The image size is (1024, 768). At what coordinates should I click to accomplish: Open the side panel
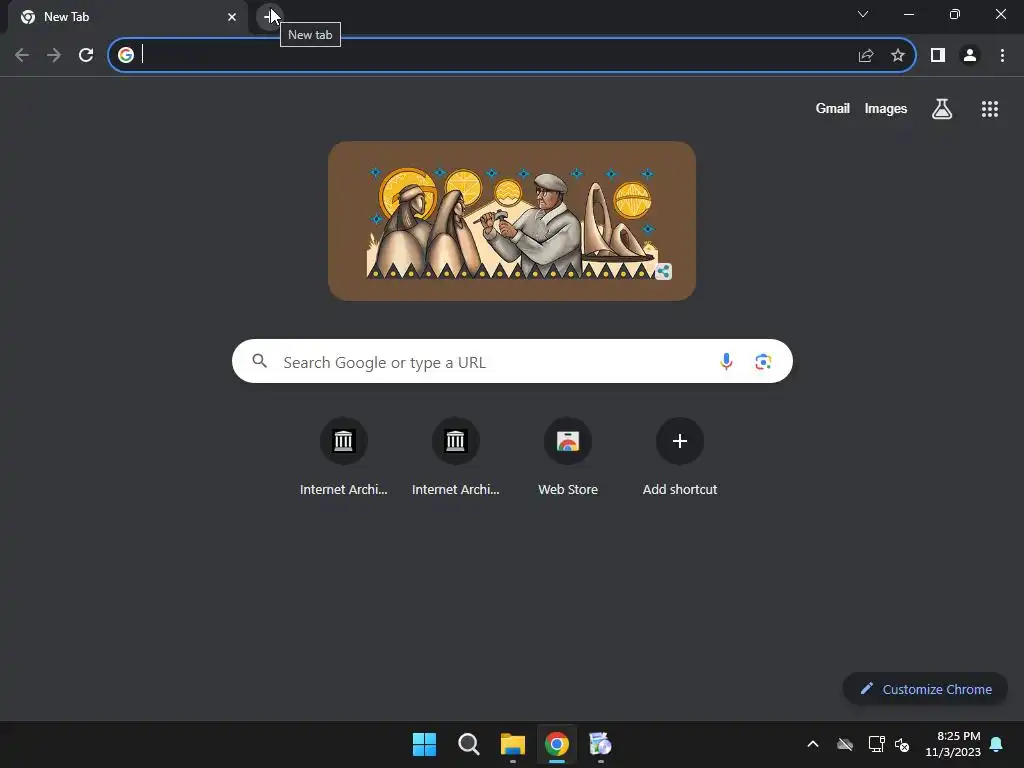click(938, 56)
